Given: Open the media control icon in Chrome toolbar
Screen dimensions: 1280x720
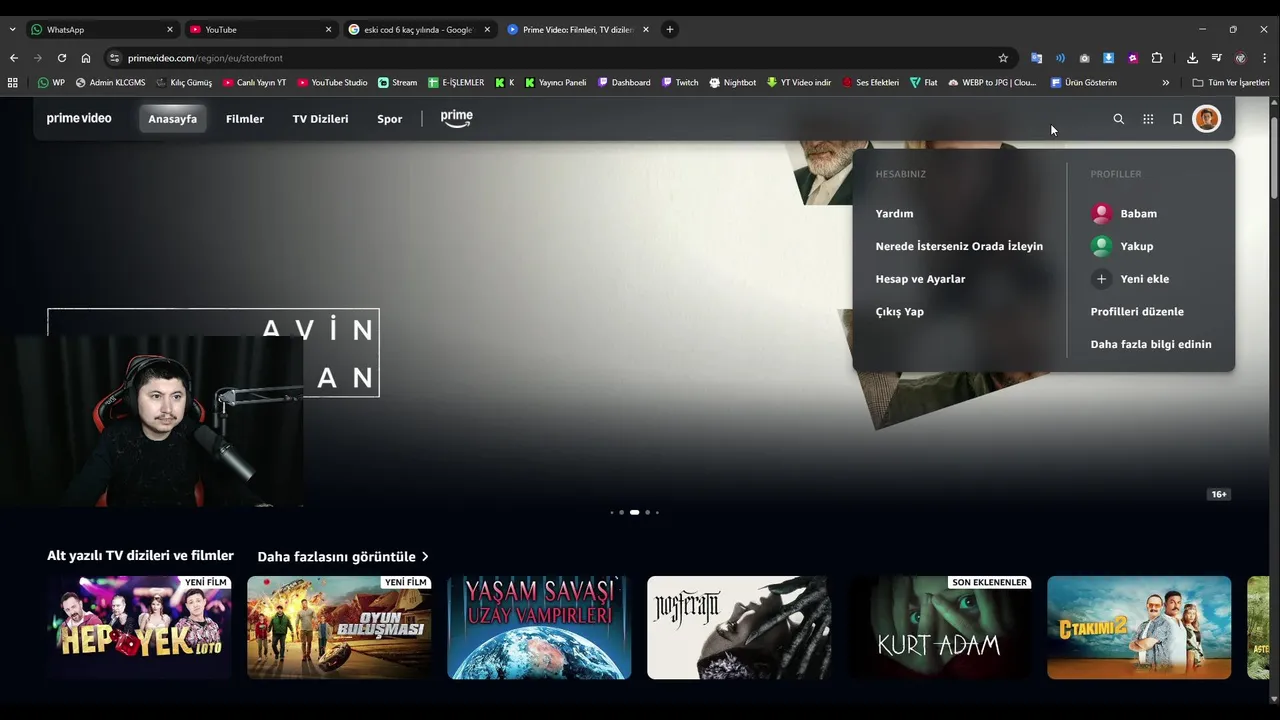Looking at the screenshot, I should pyautogui.click(x=1216, y=58).
